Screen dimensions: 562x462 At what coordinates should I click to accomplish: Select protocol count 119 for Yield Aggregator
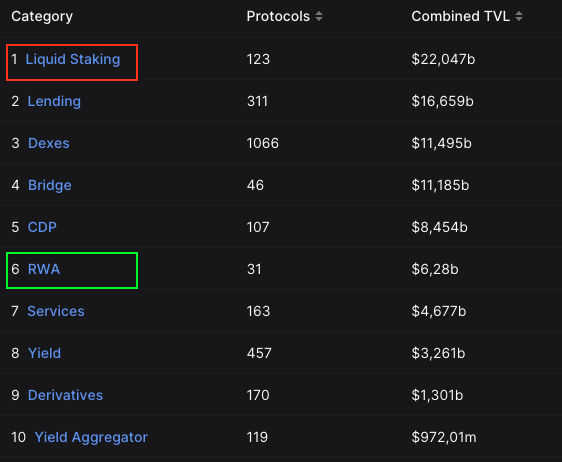[257, 437]
